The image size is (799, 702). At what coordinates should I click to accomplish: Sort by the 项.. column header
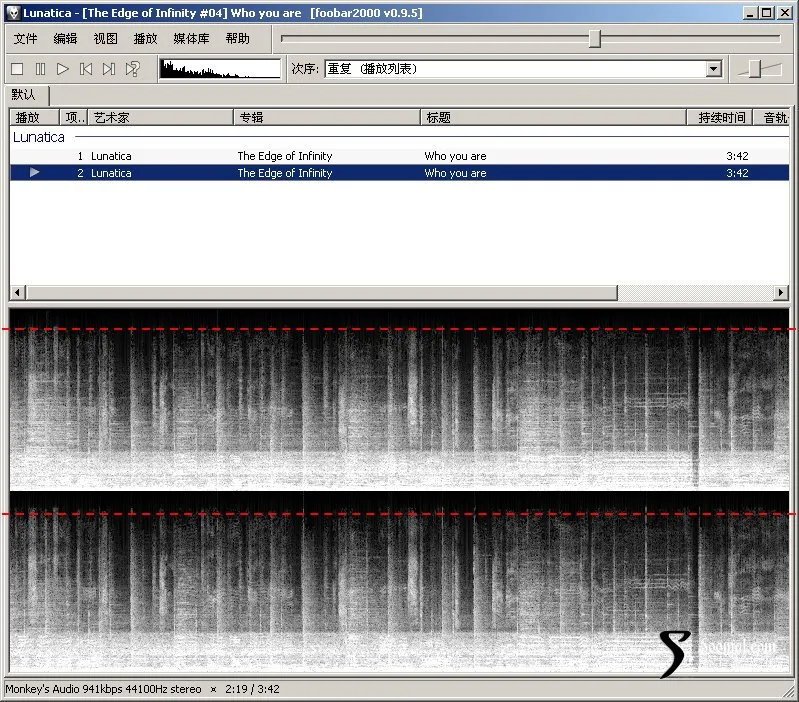[74, 118]
